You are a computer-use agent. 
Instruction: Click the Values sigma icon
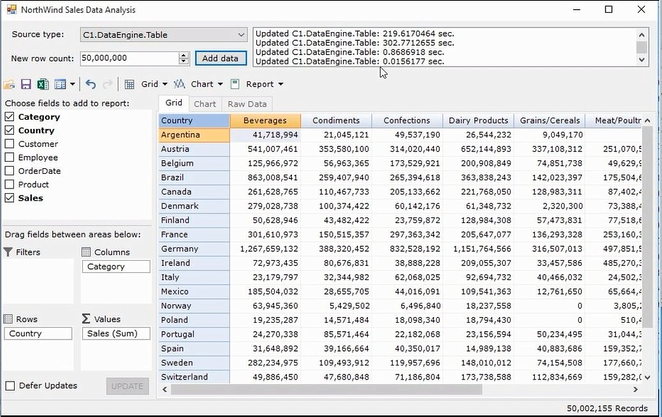[86, 319]
